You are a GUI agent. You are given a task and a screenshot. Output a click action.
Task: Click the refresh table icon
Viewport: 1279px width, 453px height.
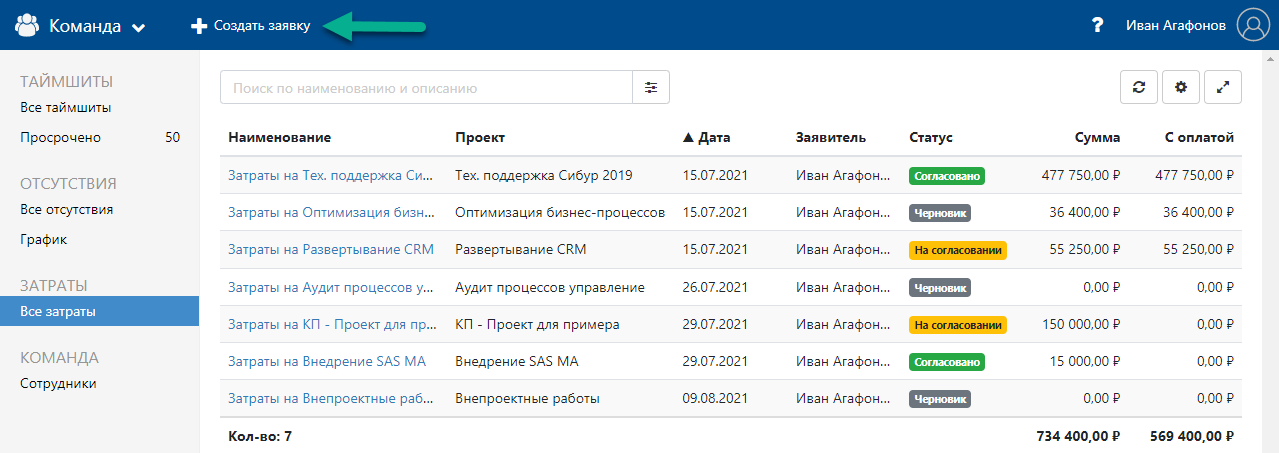(x=1138, y=87)
